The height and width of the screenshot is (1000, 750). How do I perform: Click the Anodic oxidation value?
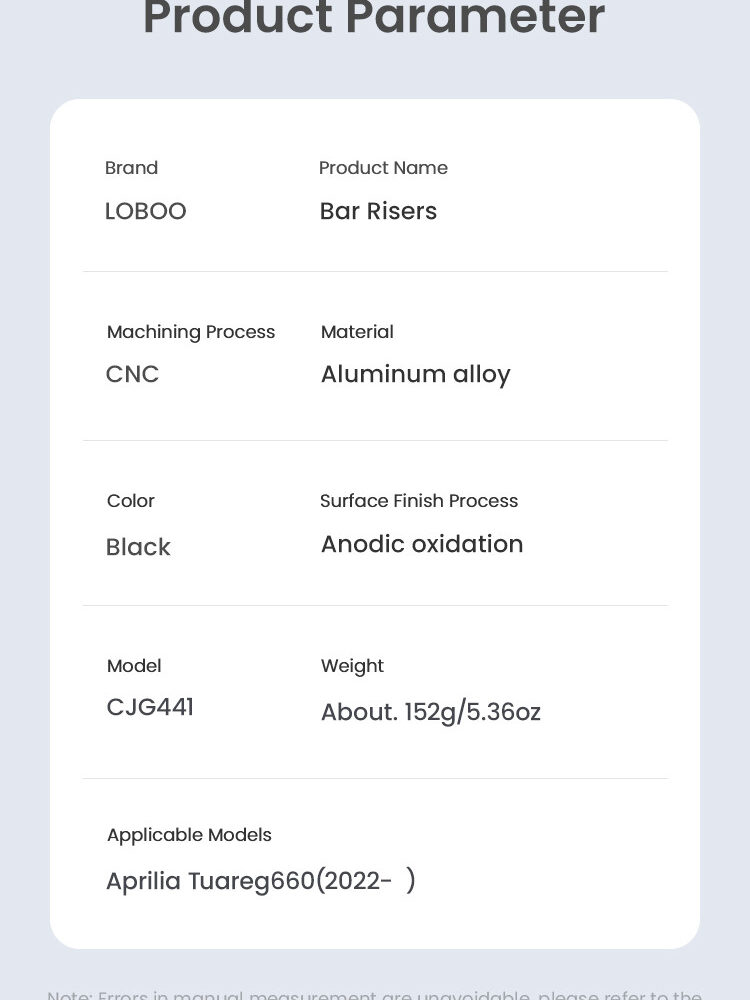point(422,544)
